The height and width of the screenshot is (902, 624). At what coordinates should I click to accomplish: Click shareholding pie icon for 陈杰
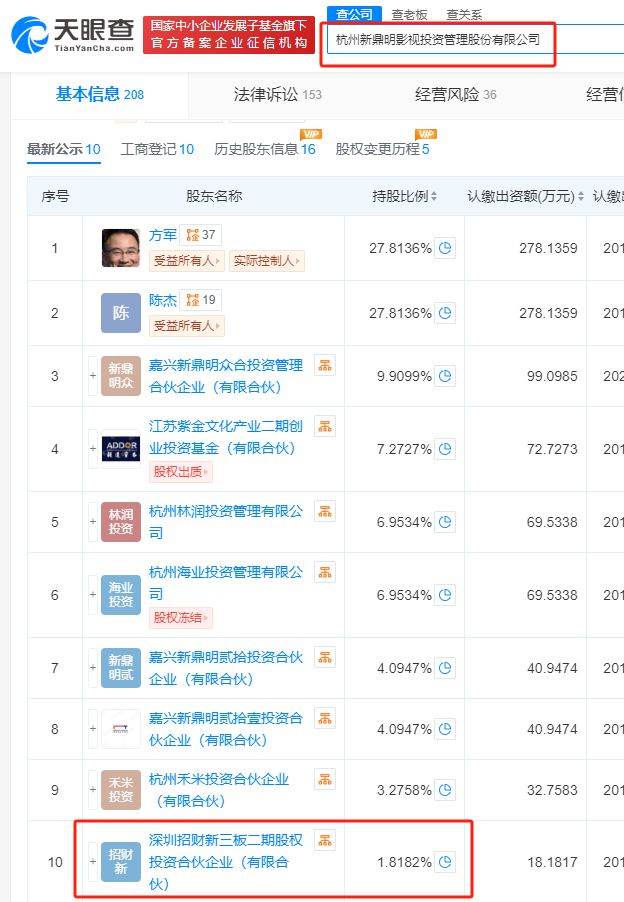[445, 313]
